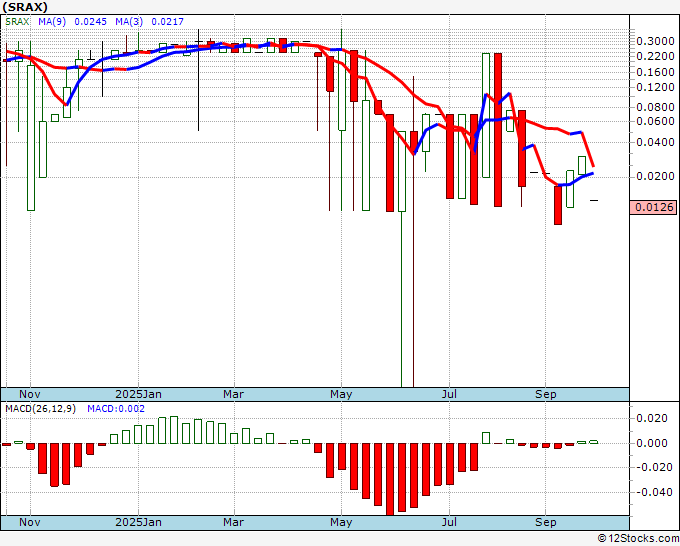The height and width of the screenshot is (546, 680).
Task: Click the 0.1200 price axis label
Action: (655, 87)
